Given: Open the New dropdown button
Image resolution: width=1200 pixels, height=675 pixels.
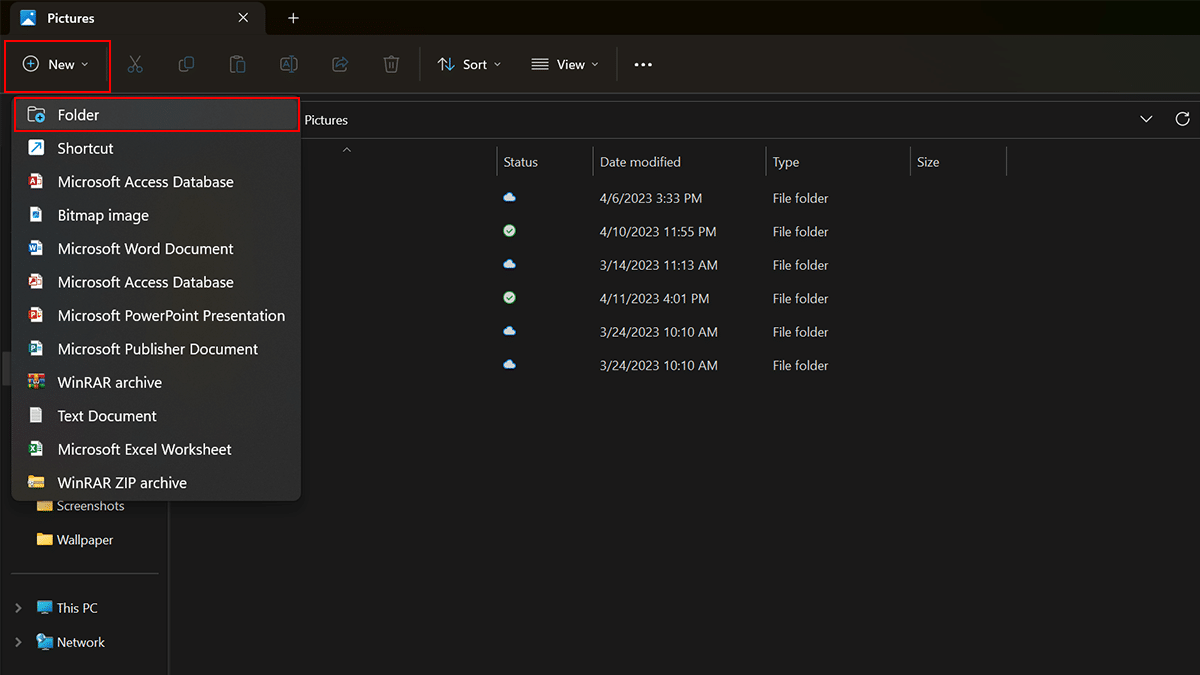Looking at the screenshot, I should pyautogui.click(x=57, y=65).
